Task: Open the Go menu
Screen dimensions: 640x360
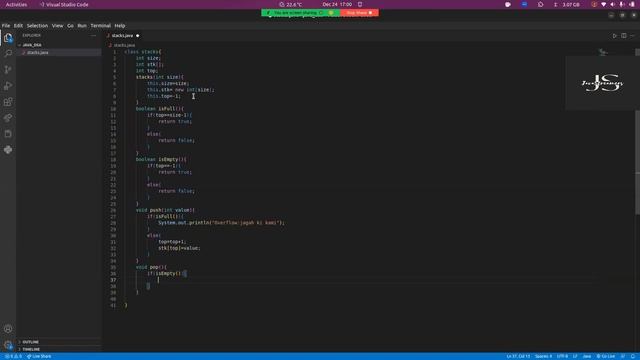Action: coord(70,26)
